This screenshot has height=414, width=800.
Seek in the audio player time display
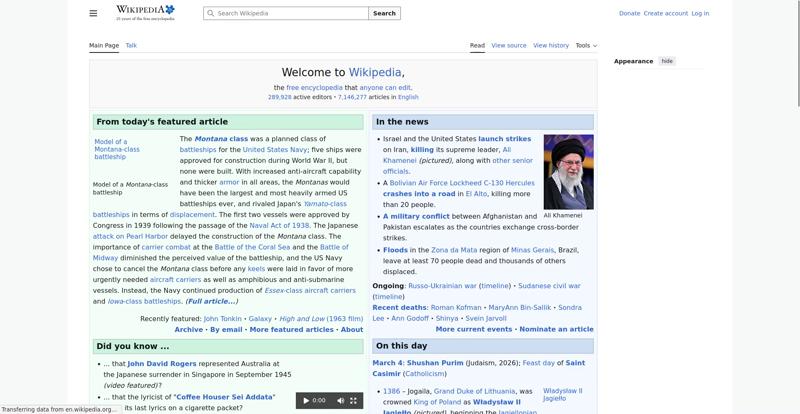click(320, 400)
